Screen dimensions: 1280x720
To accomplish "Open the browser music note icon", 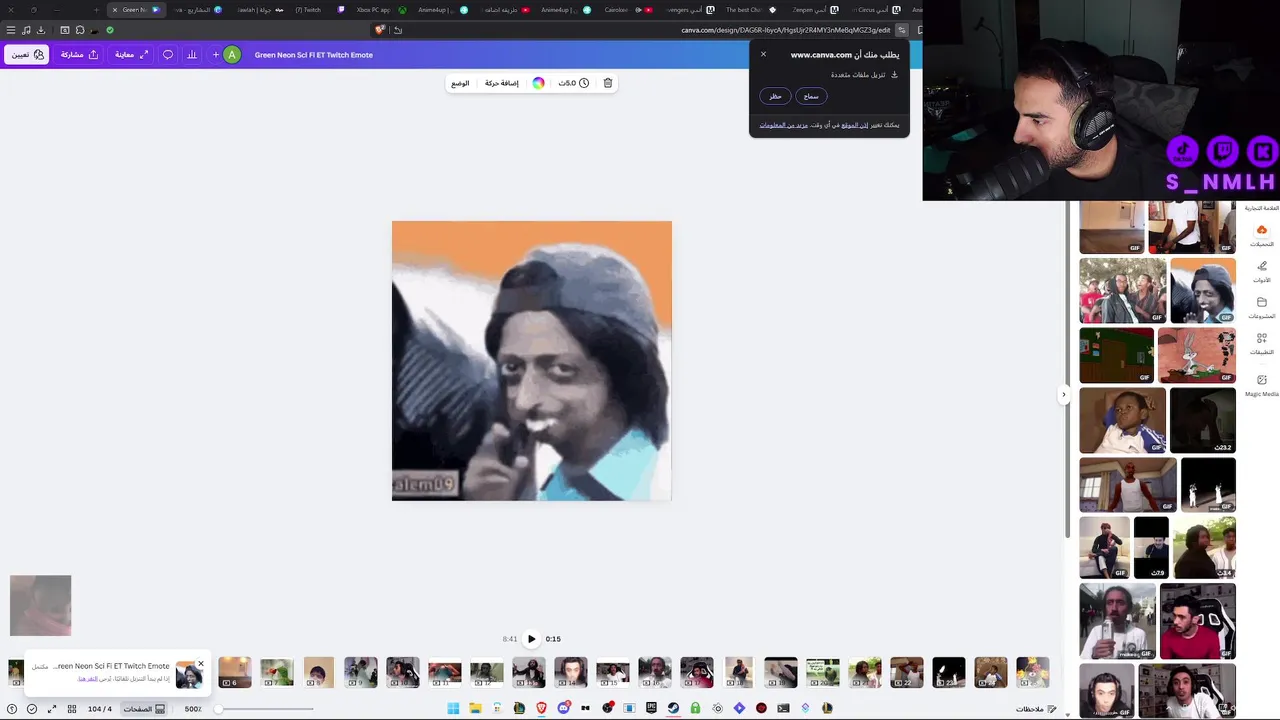I will [x=26, y=30].
